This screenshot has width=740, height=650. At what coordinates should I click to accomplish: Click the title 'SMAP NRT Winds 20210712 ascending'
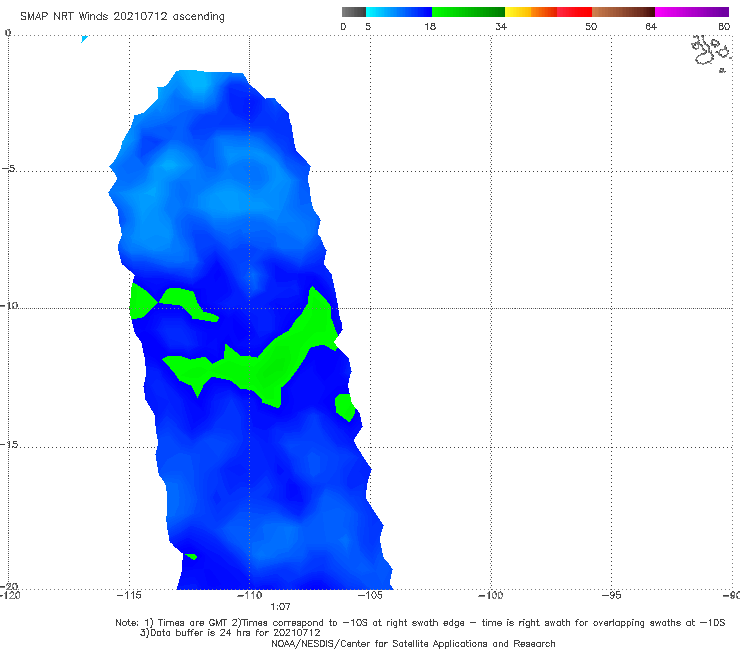click(x=122, y=16)
